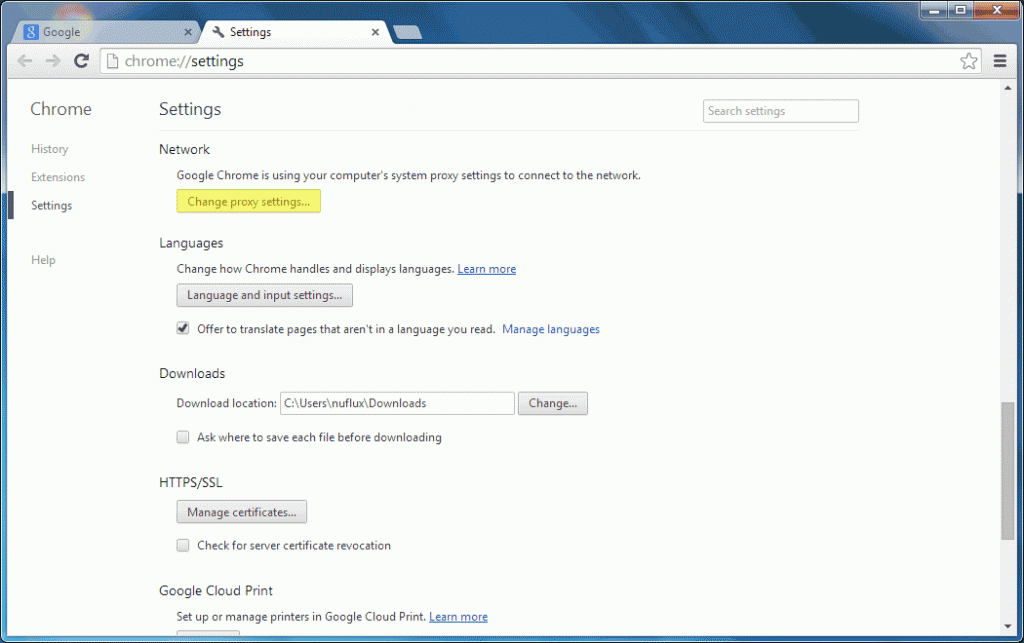
Task: Click the HTTPS/SSL section heading
Action: point(191,482)
